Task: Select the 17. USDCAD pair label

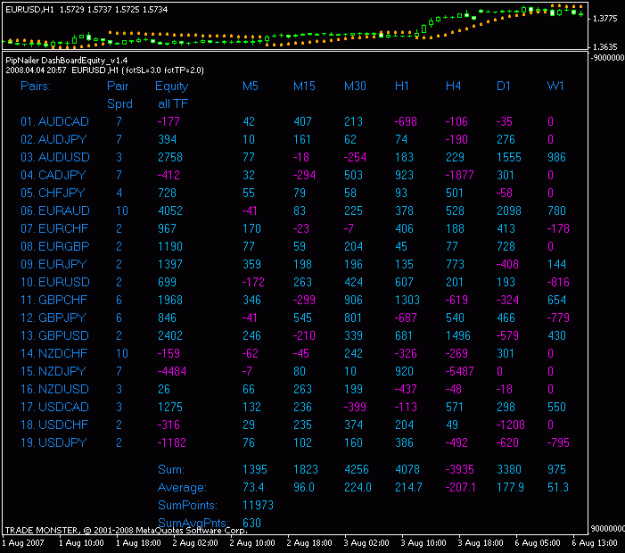Action: pos(55,407)
